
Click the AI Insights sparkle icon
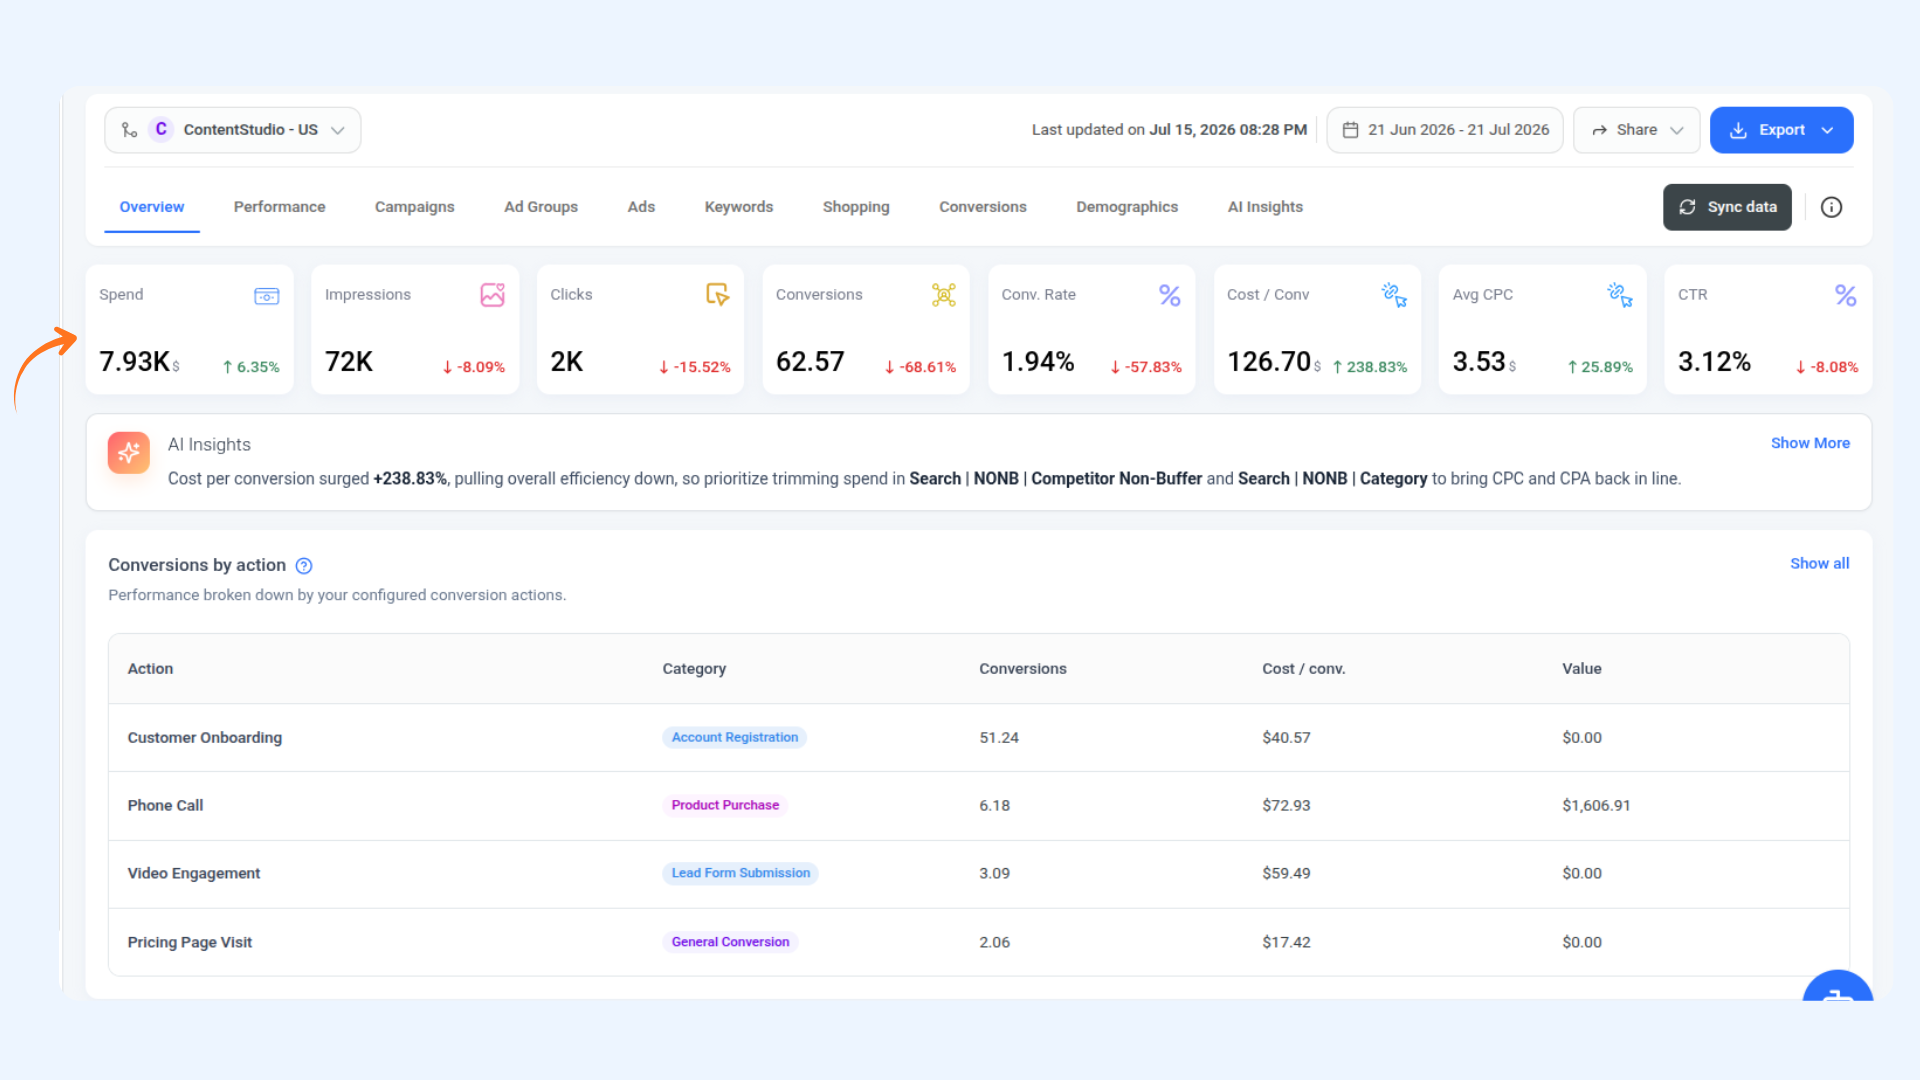pyautogui.click(x=129, y=453)
